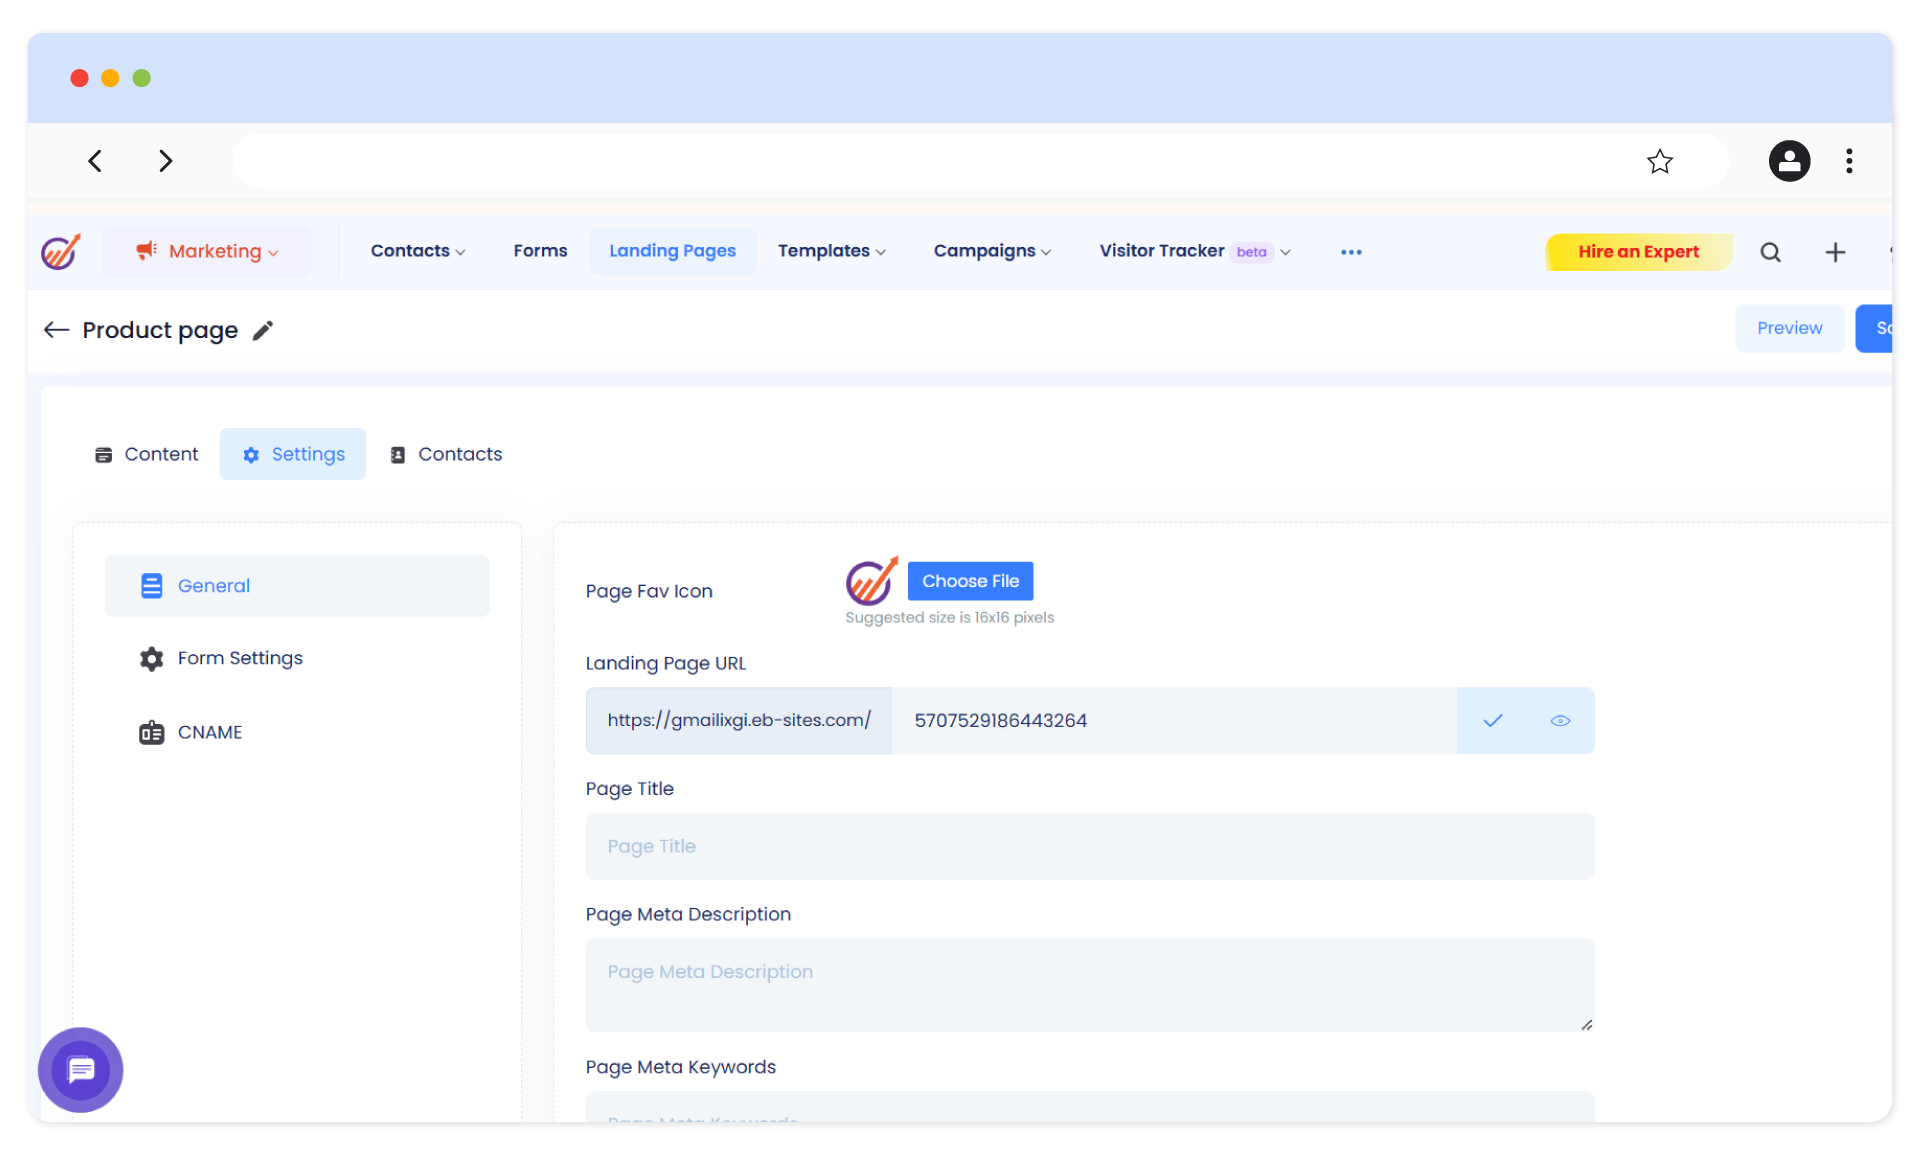Viewport: 1920px width, 1149px height.
Task: Select Landing Pages in the top menu
Action: [x=672, y=251]
